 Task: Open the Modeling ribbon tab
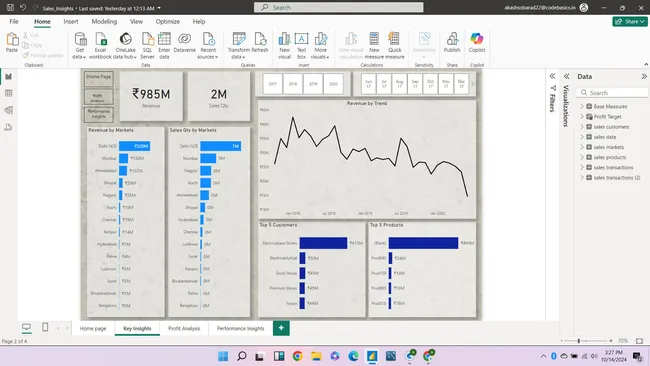click(x=104, y=22)
